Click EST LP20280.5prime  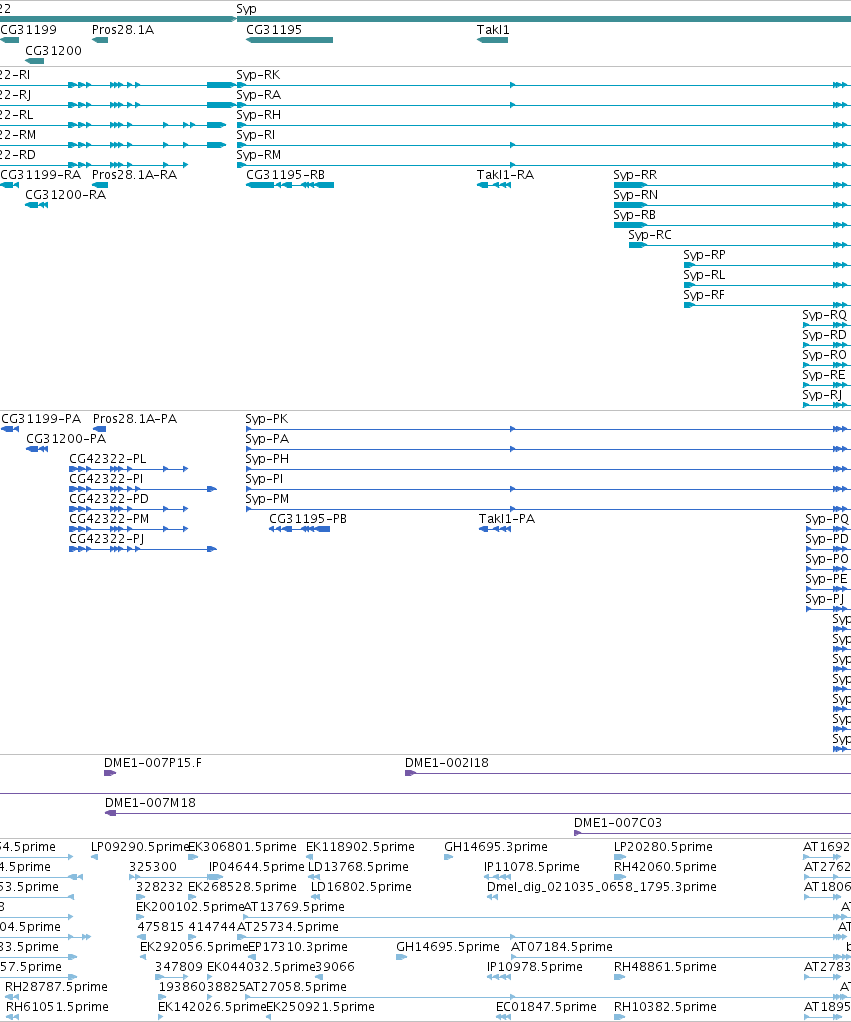pyautogui.click(x=663, y=847)
